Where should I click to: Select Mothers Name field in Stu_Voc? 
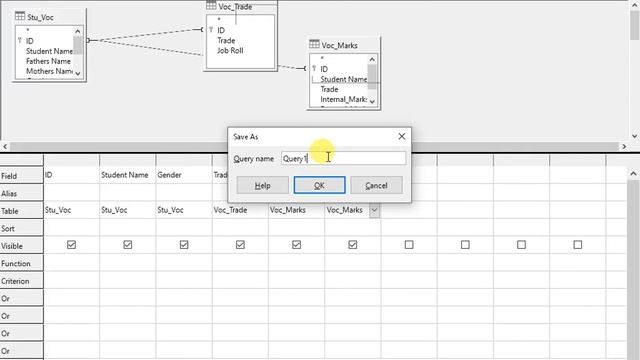[49, 71]
